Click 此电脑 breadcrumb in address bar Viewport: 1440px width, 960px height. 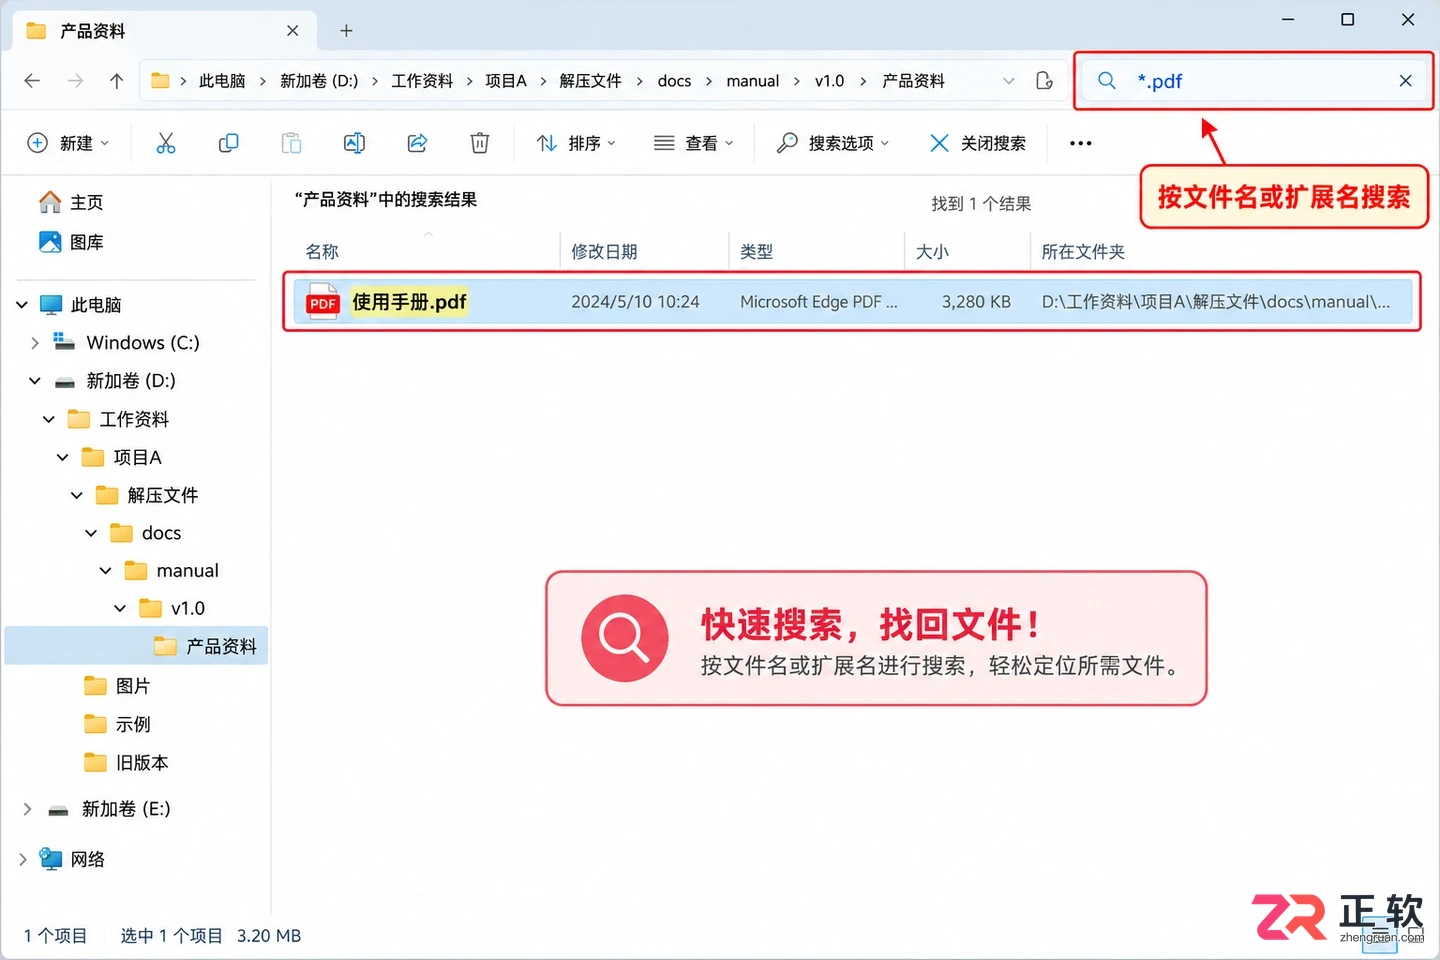pyautogui.click(x=222, y=81)
